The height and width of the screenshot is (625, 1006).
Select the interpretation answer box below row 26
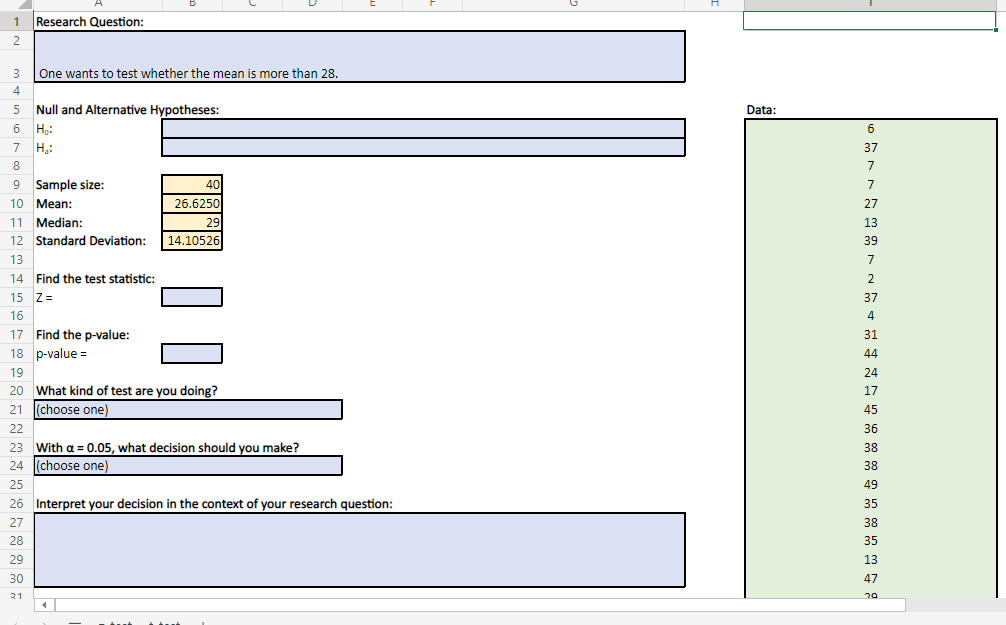(360, 550)
